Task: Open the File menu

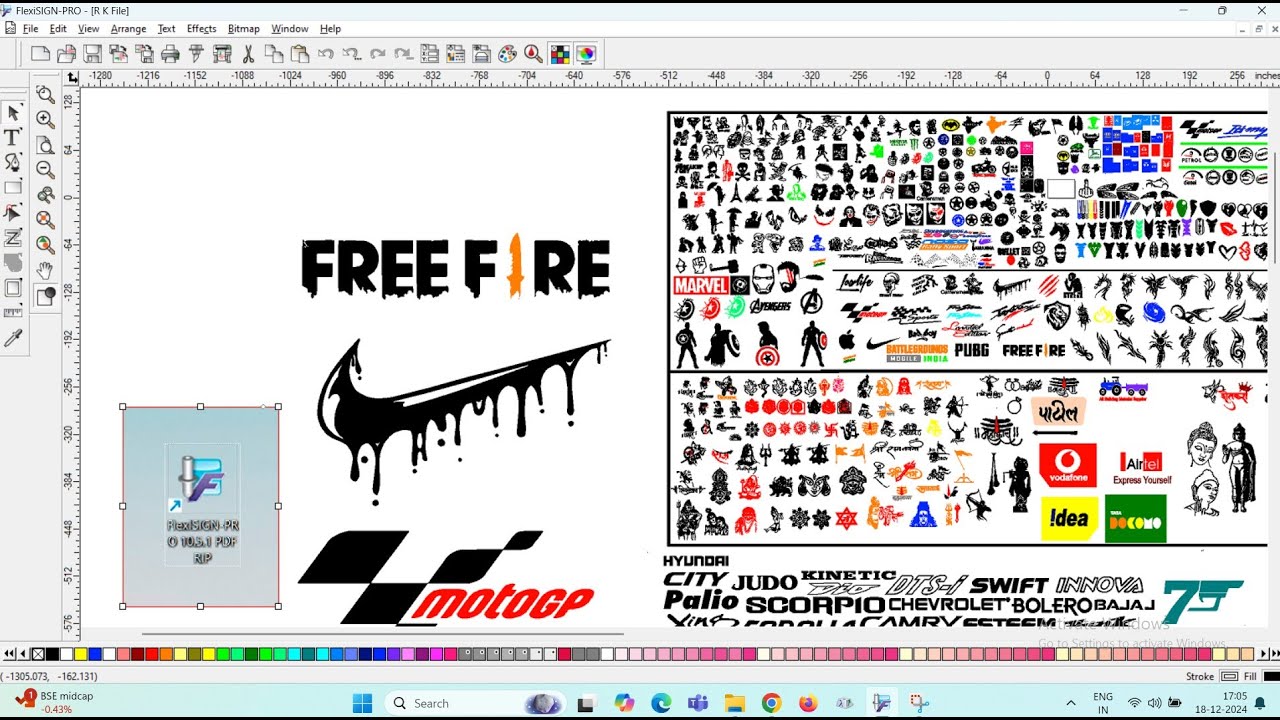Action: click(x=30, y=29)
